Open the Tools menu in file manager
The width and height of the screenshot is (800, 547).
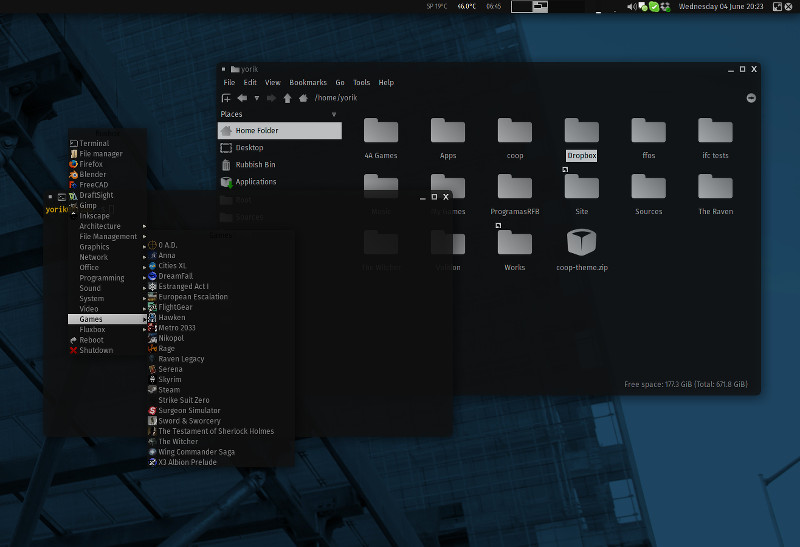click(x=361, y=83)
